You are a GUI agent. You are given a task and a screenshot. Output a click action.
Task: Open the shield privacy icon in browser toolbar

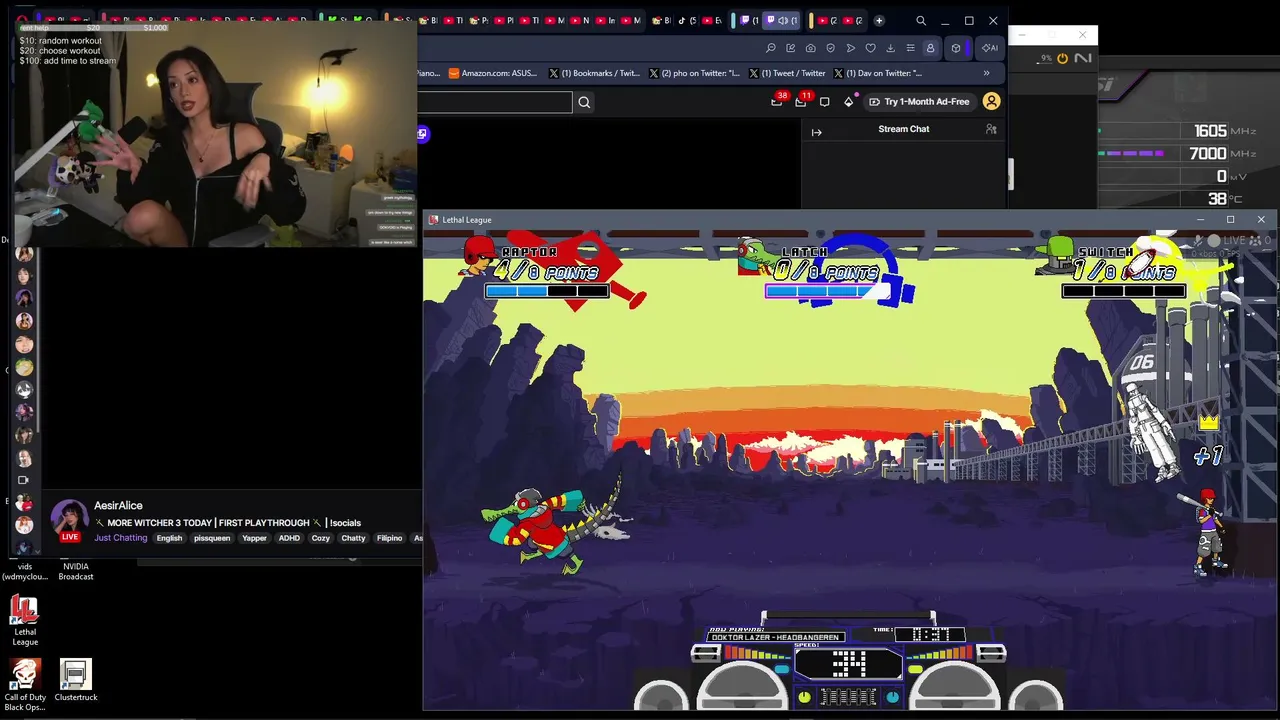pos(831,48)
